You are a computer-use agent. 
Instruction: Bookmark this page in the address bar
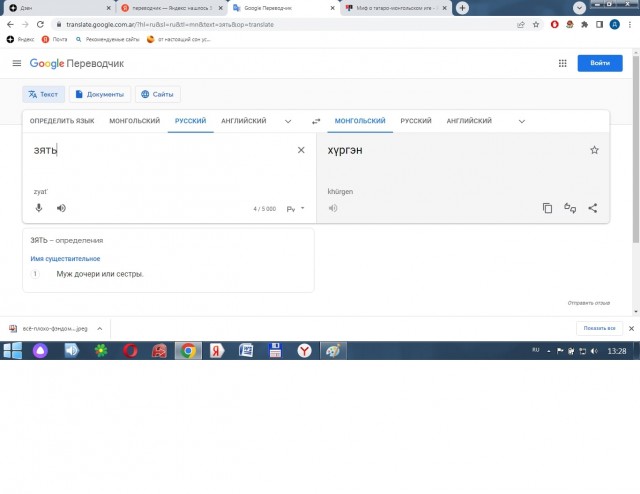(536, 24)
